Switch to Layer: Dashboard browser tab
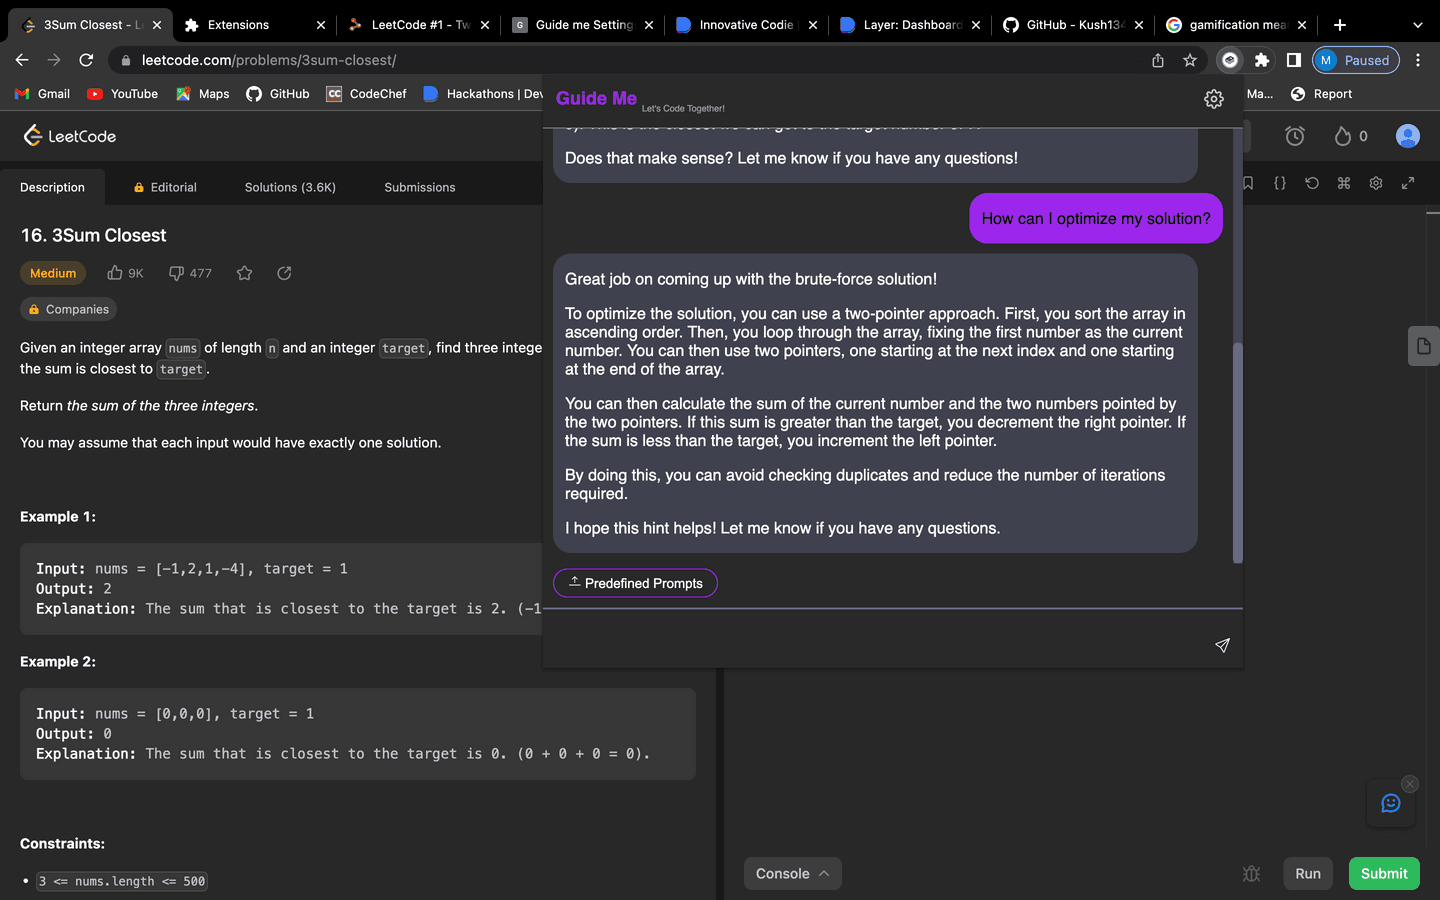 point(912,25)
